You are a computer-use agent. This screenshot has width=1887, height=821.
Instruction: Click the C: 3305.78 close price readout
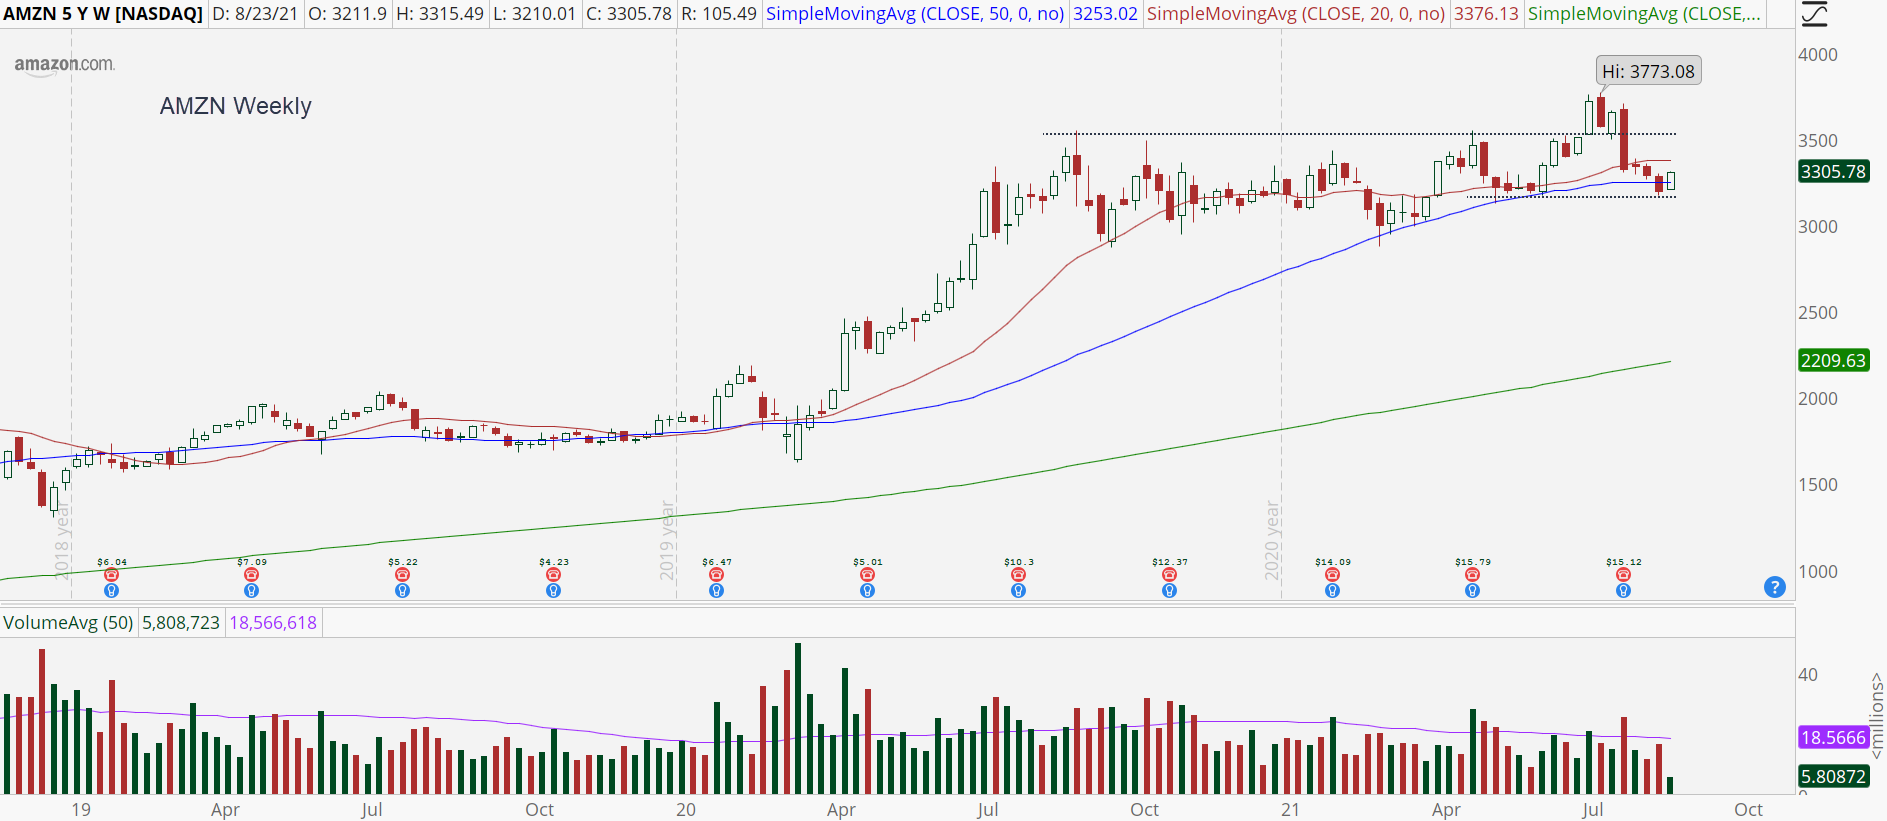629,14
